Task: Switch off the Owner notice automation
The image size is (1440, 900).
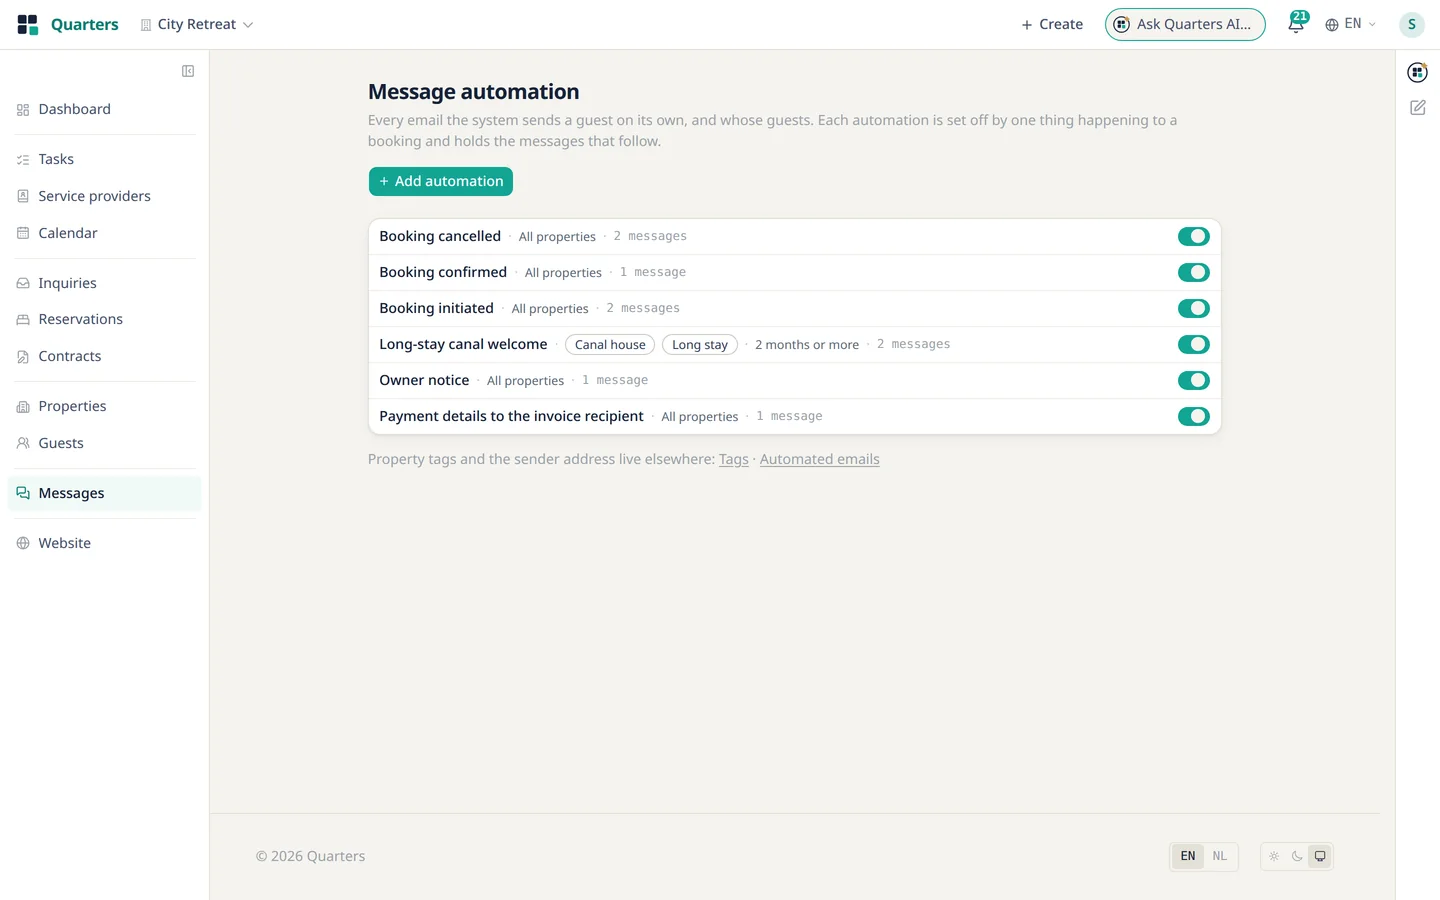Action: point(1193,380)
